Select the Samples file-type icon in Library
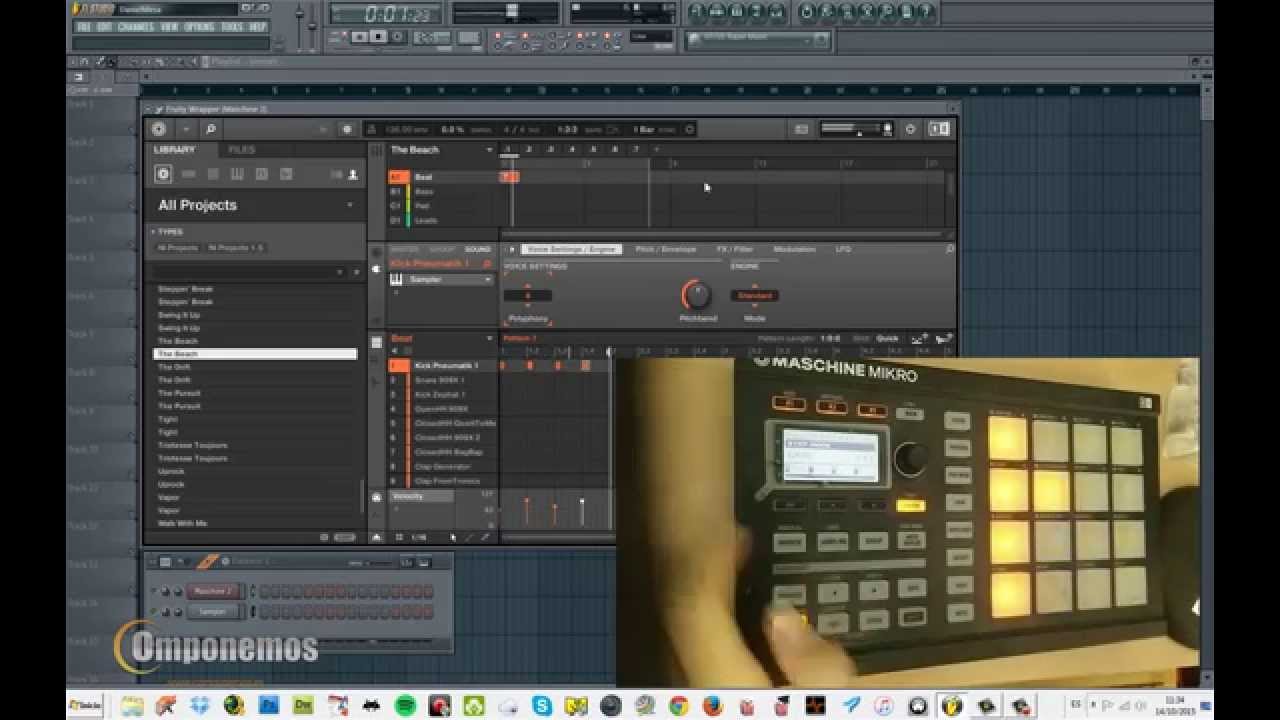This screenshot has width=1280, height=720. tap(286, 174)
